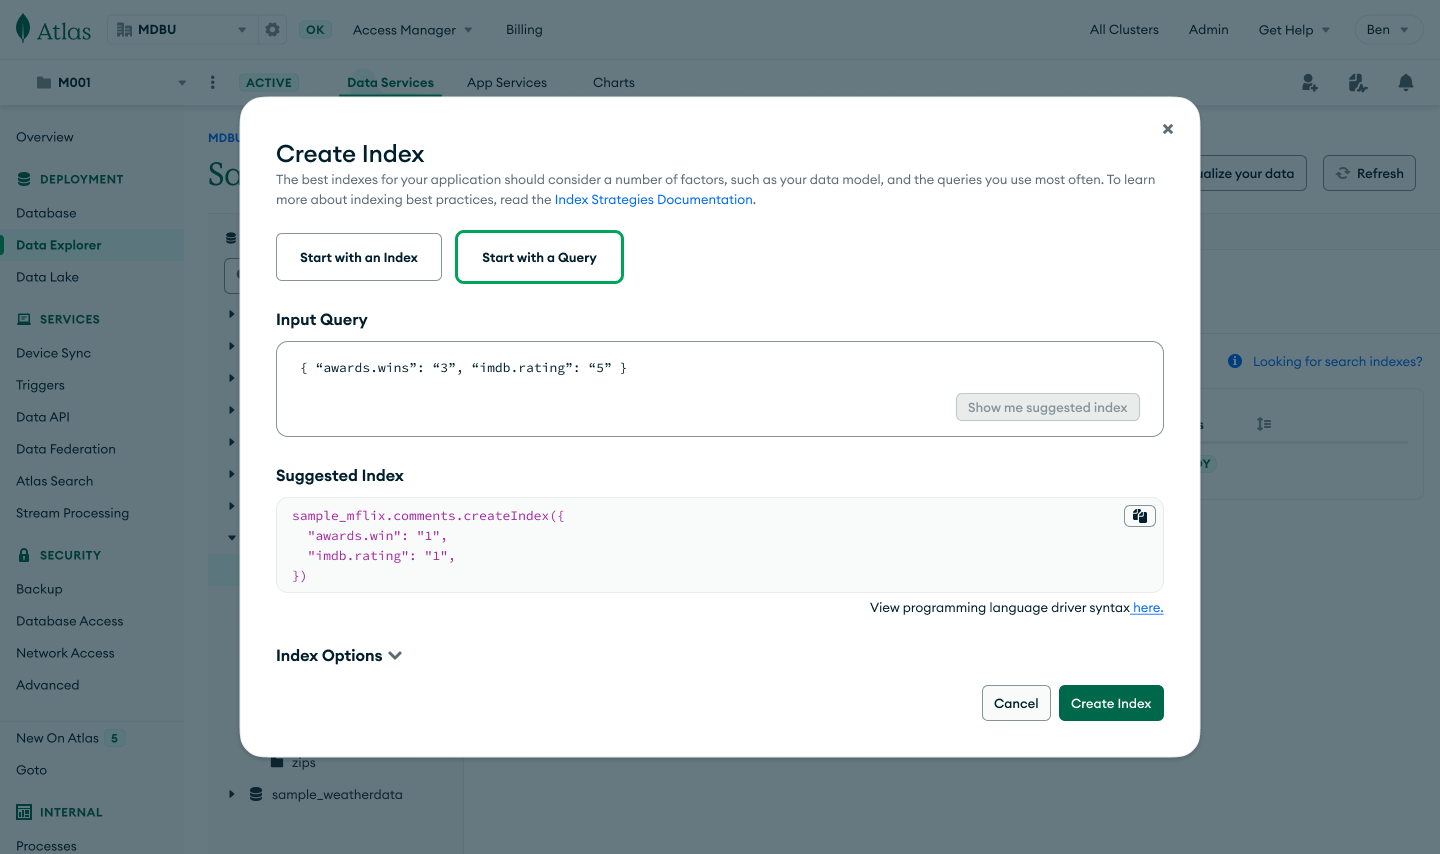Click the Internal section icon
Viewport: 1440px width, 854px height.
click(x=24, y=813)
